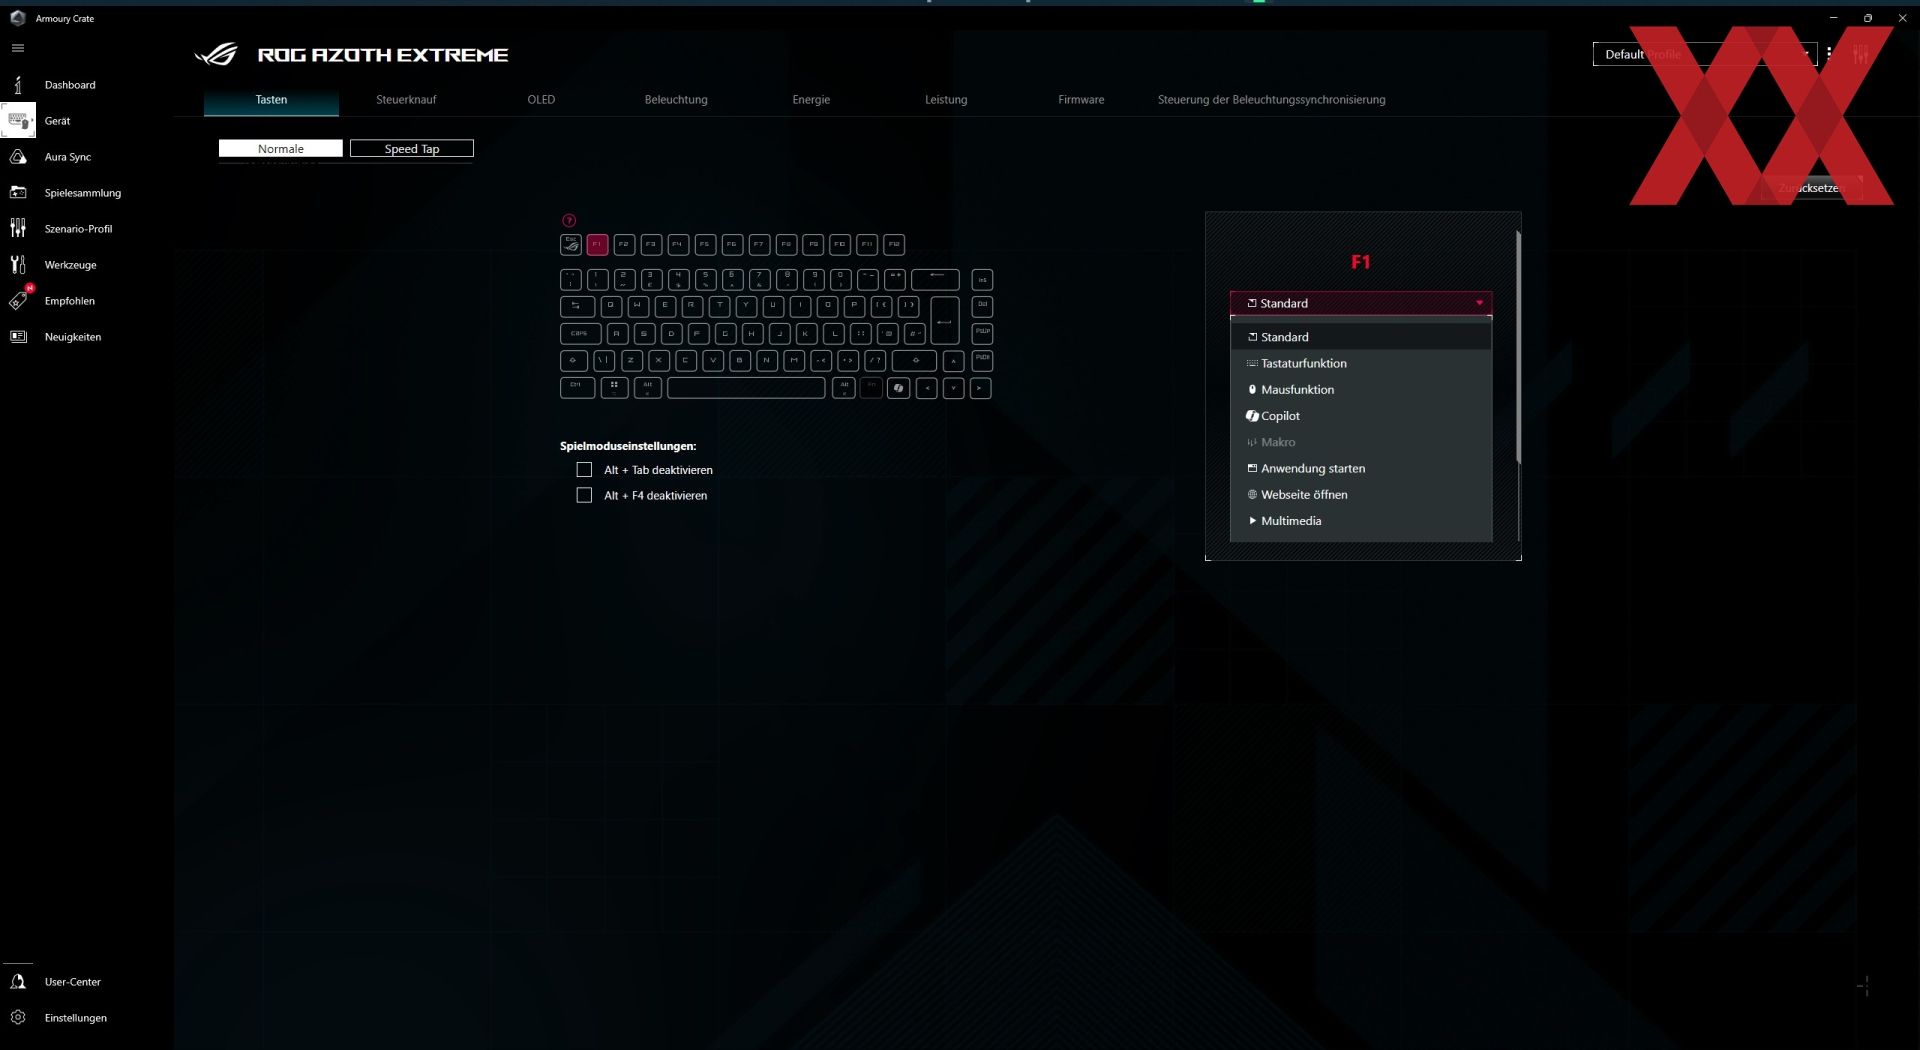
Task: Switch to the Leistung tab
Action: tap(946, 100)
